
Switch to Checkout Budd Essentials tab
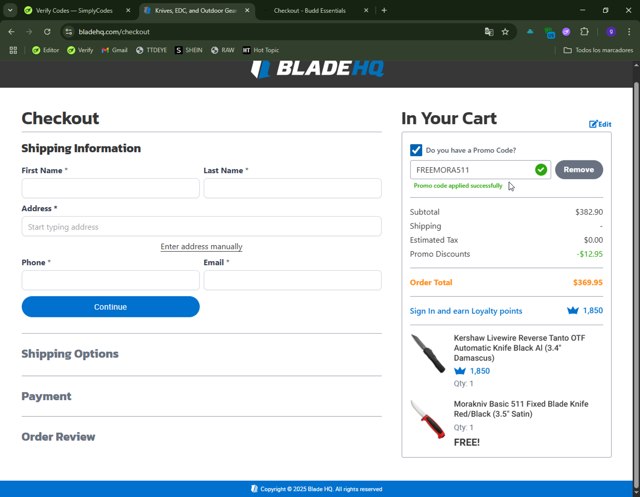point(309,11)
